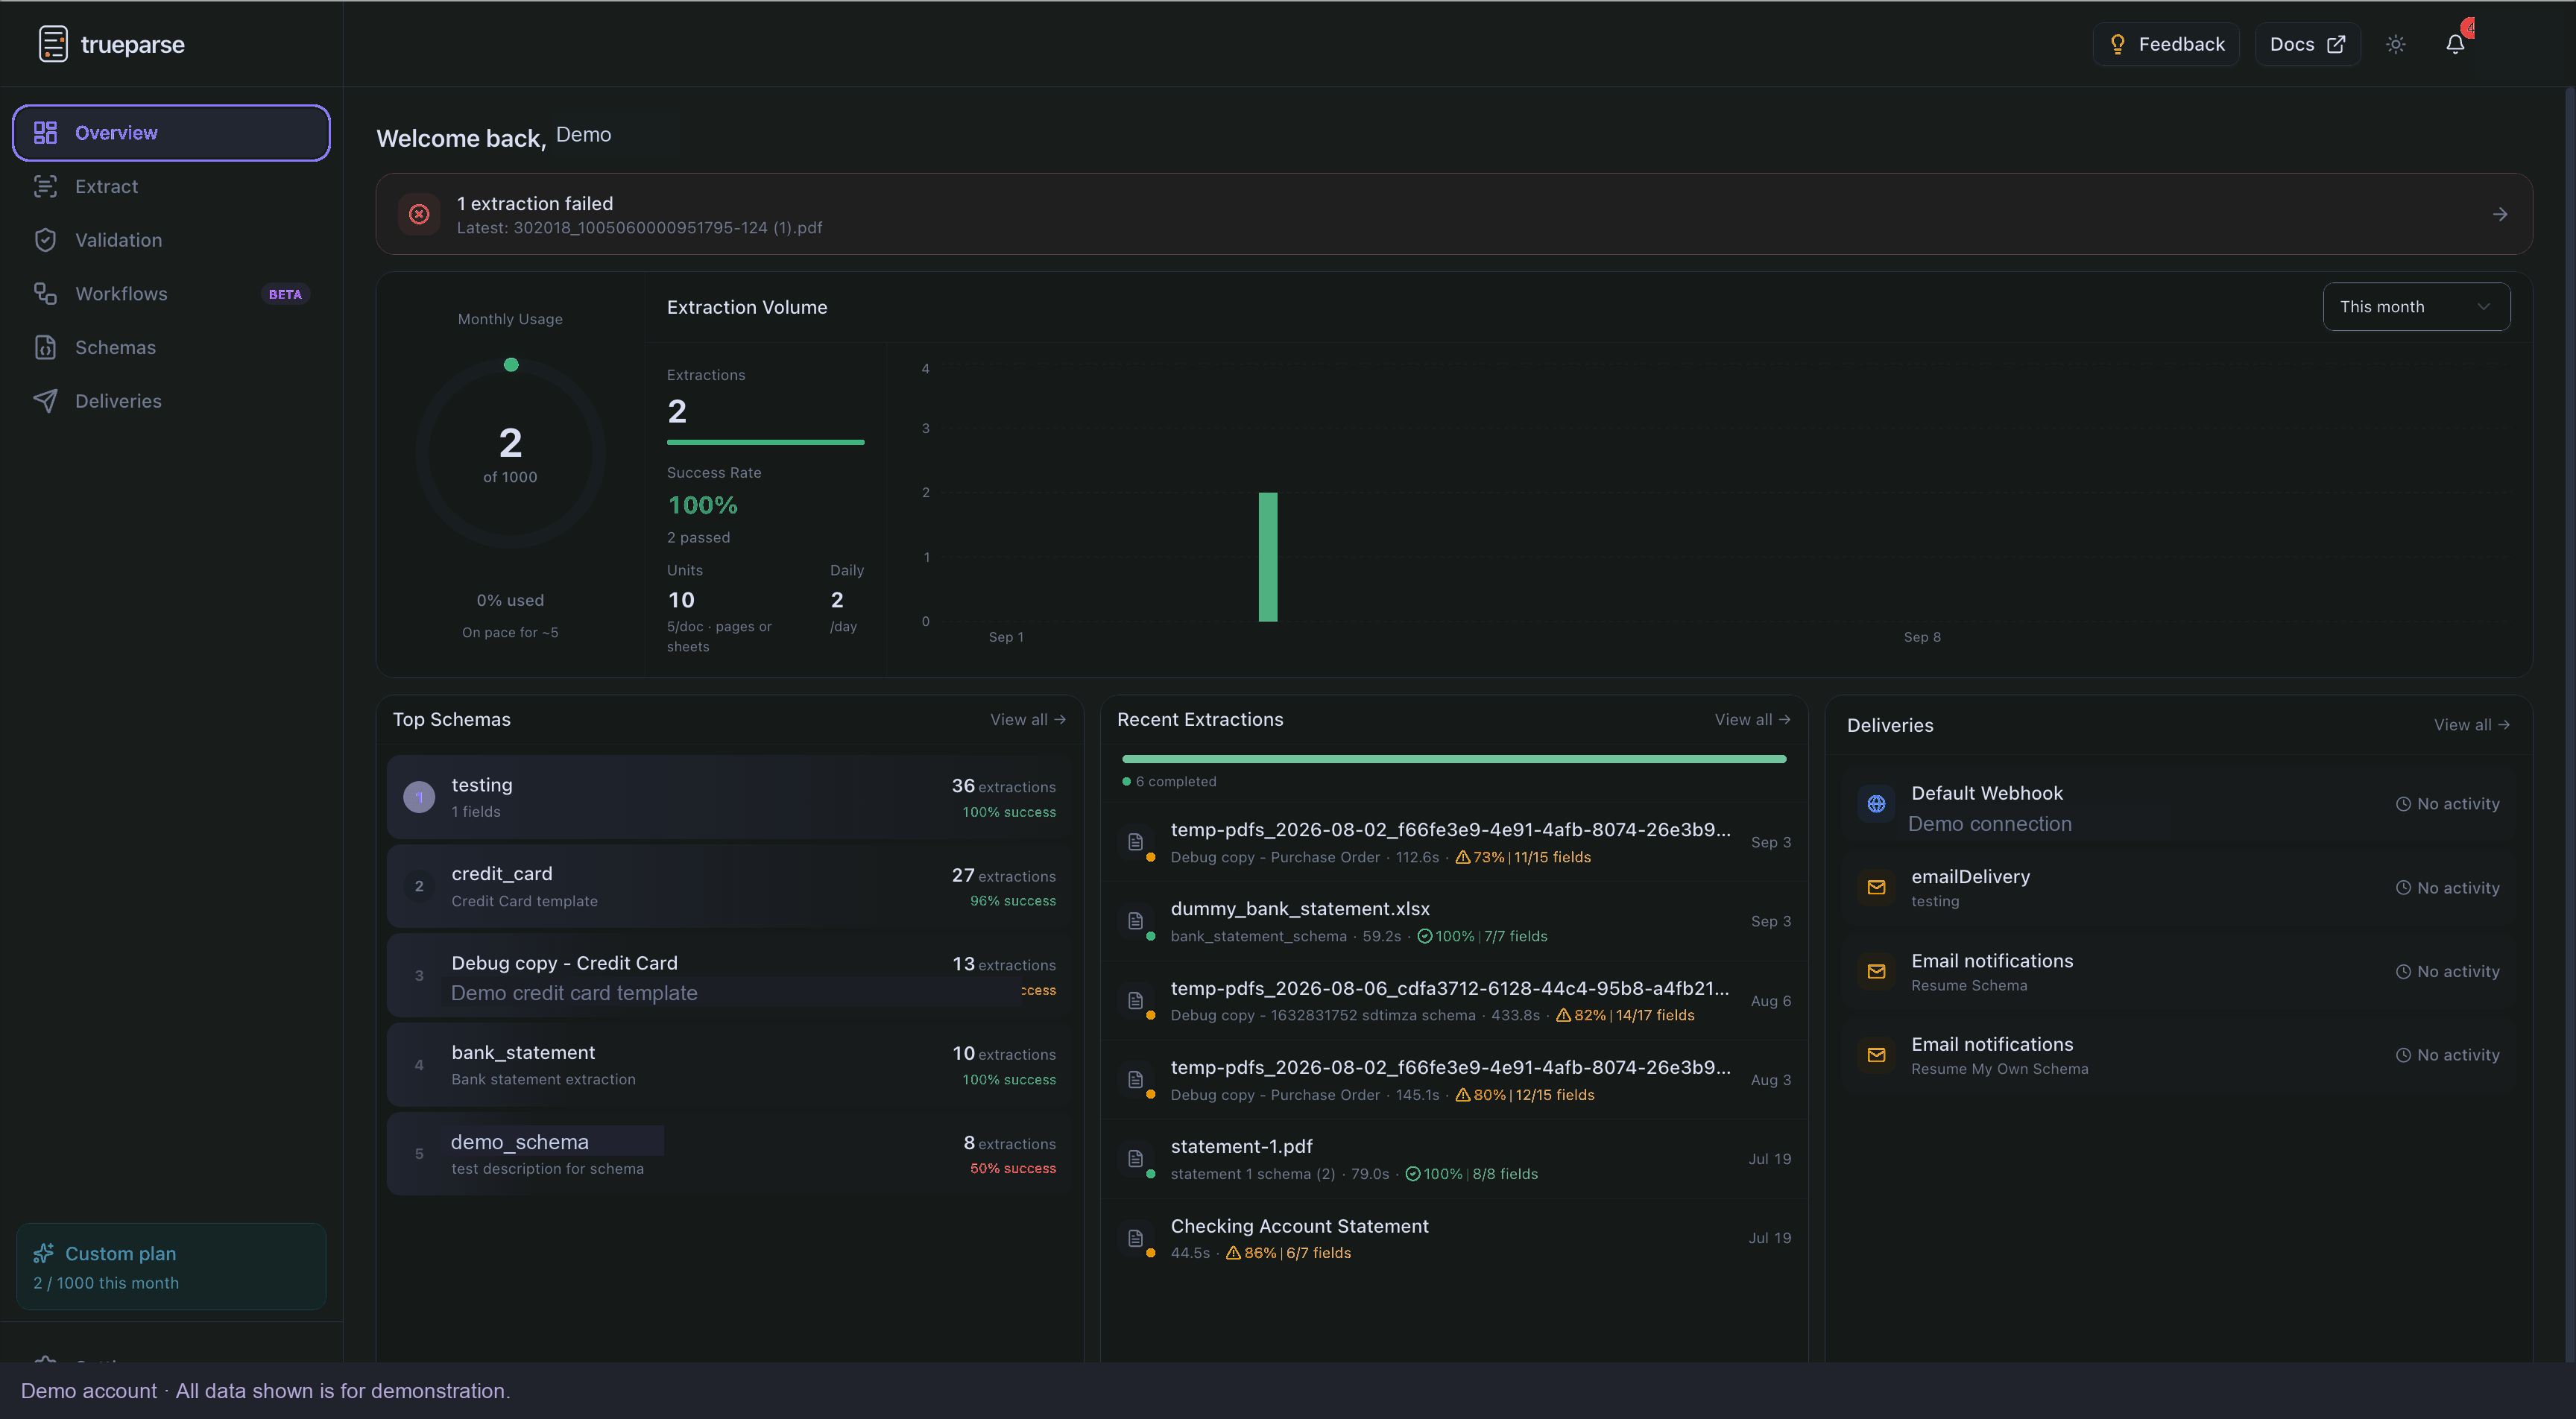Open Debug copy - Credit Card schema

point(729,976)
